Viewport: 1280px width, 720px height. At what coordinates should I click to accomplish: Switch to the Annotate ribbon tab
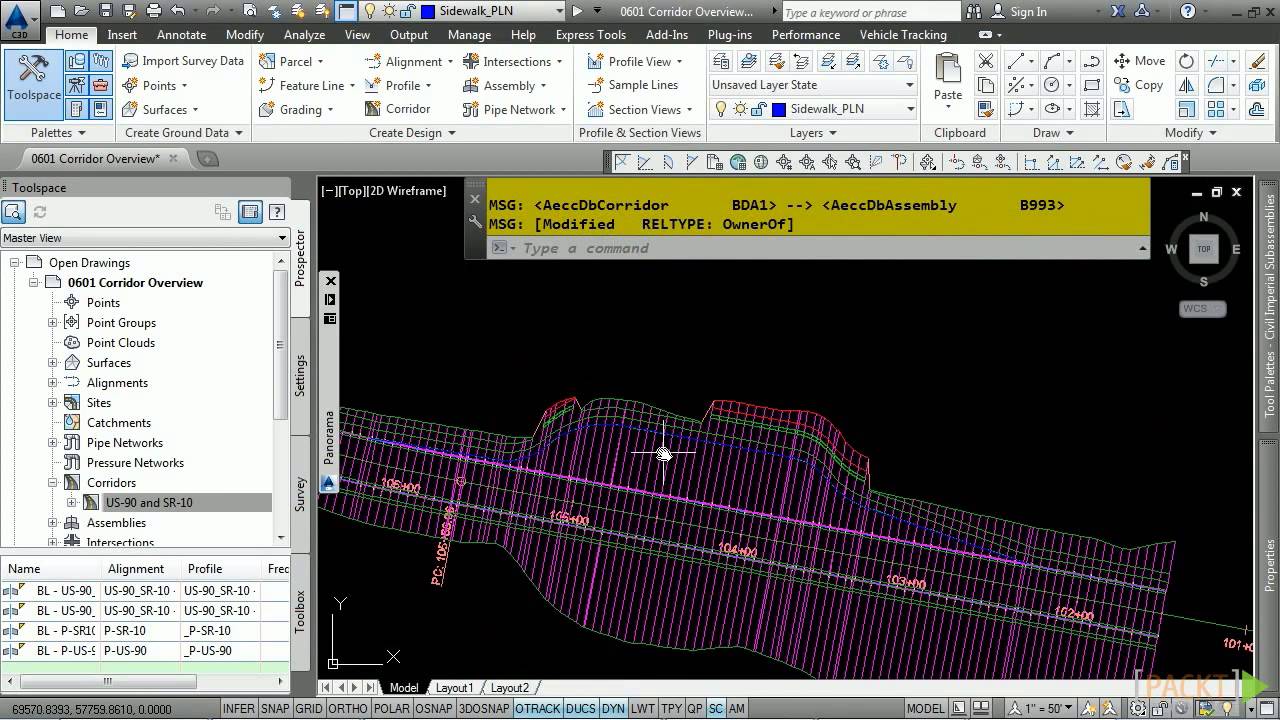click(181, 34)
